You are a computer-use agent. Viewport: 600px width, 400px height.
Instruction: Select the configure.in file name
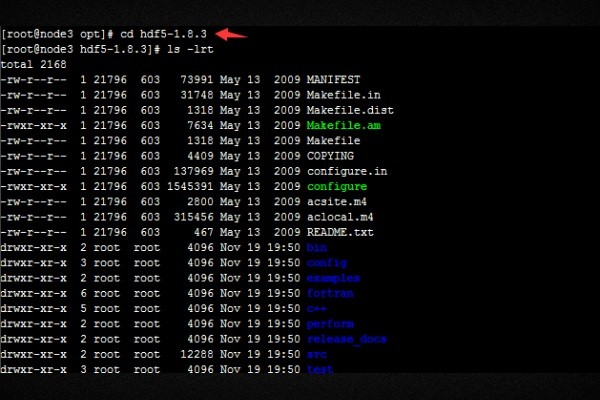(x=347, y=171)
